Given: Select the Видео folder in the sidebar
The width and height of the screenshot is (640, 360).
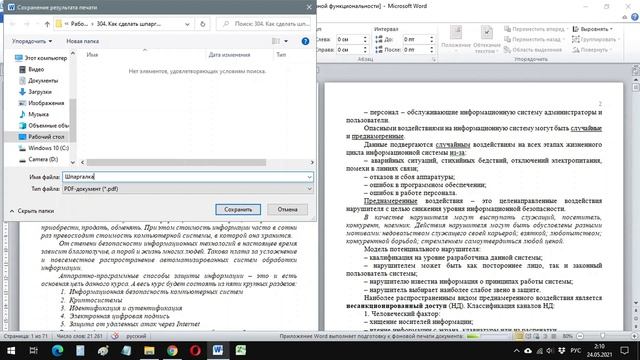Looking at the screenshot, I should (x=32, y=69).
